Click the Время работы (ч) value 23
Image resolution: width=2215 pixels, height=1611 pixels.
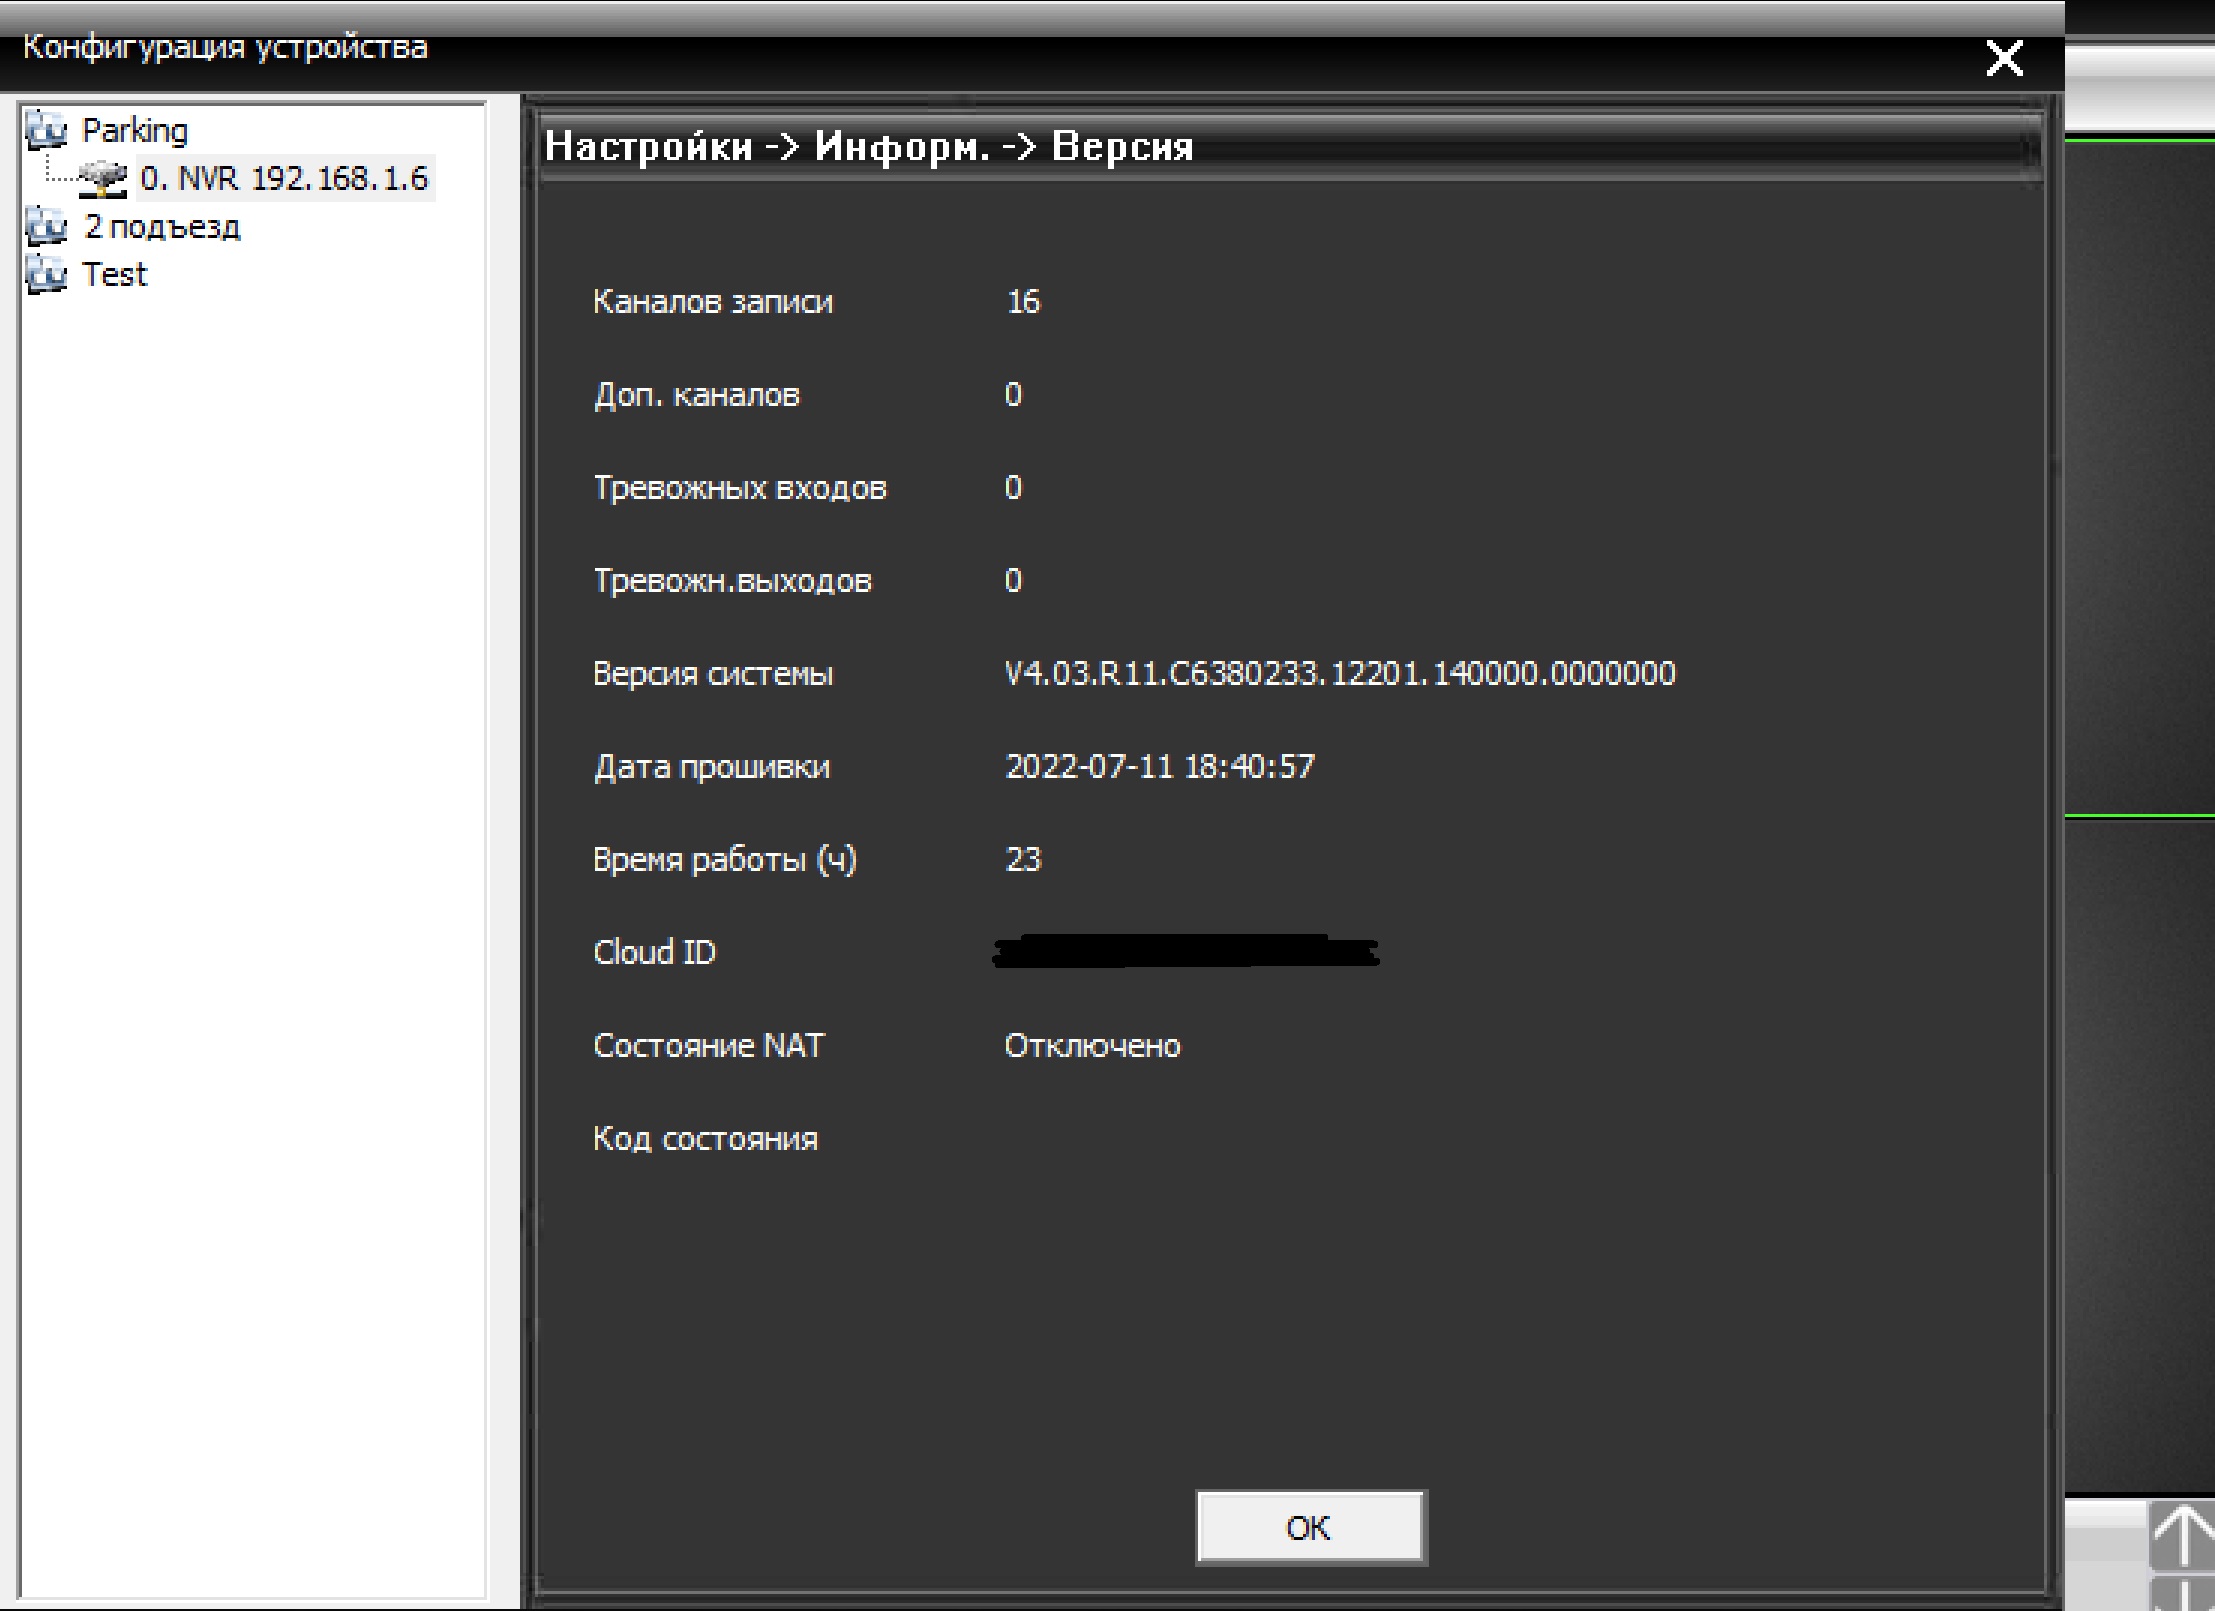click(x=1022, y=859)
